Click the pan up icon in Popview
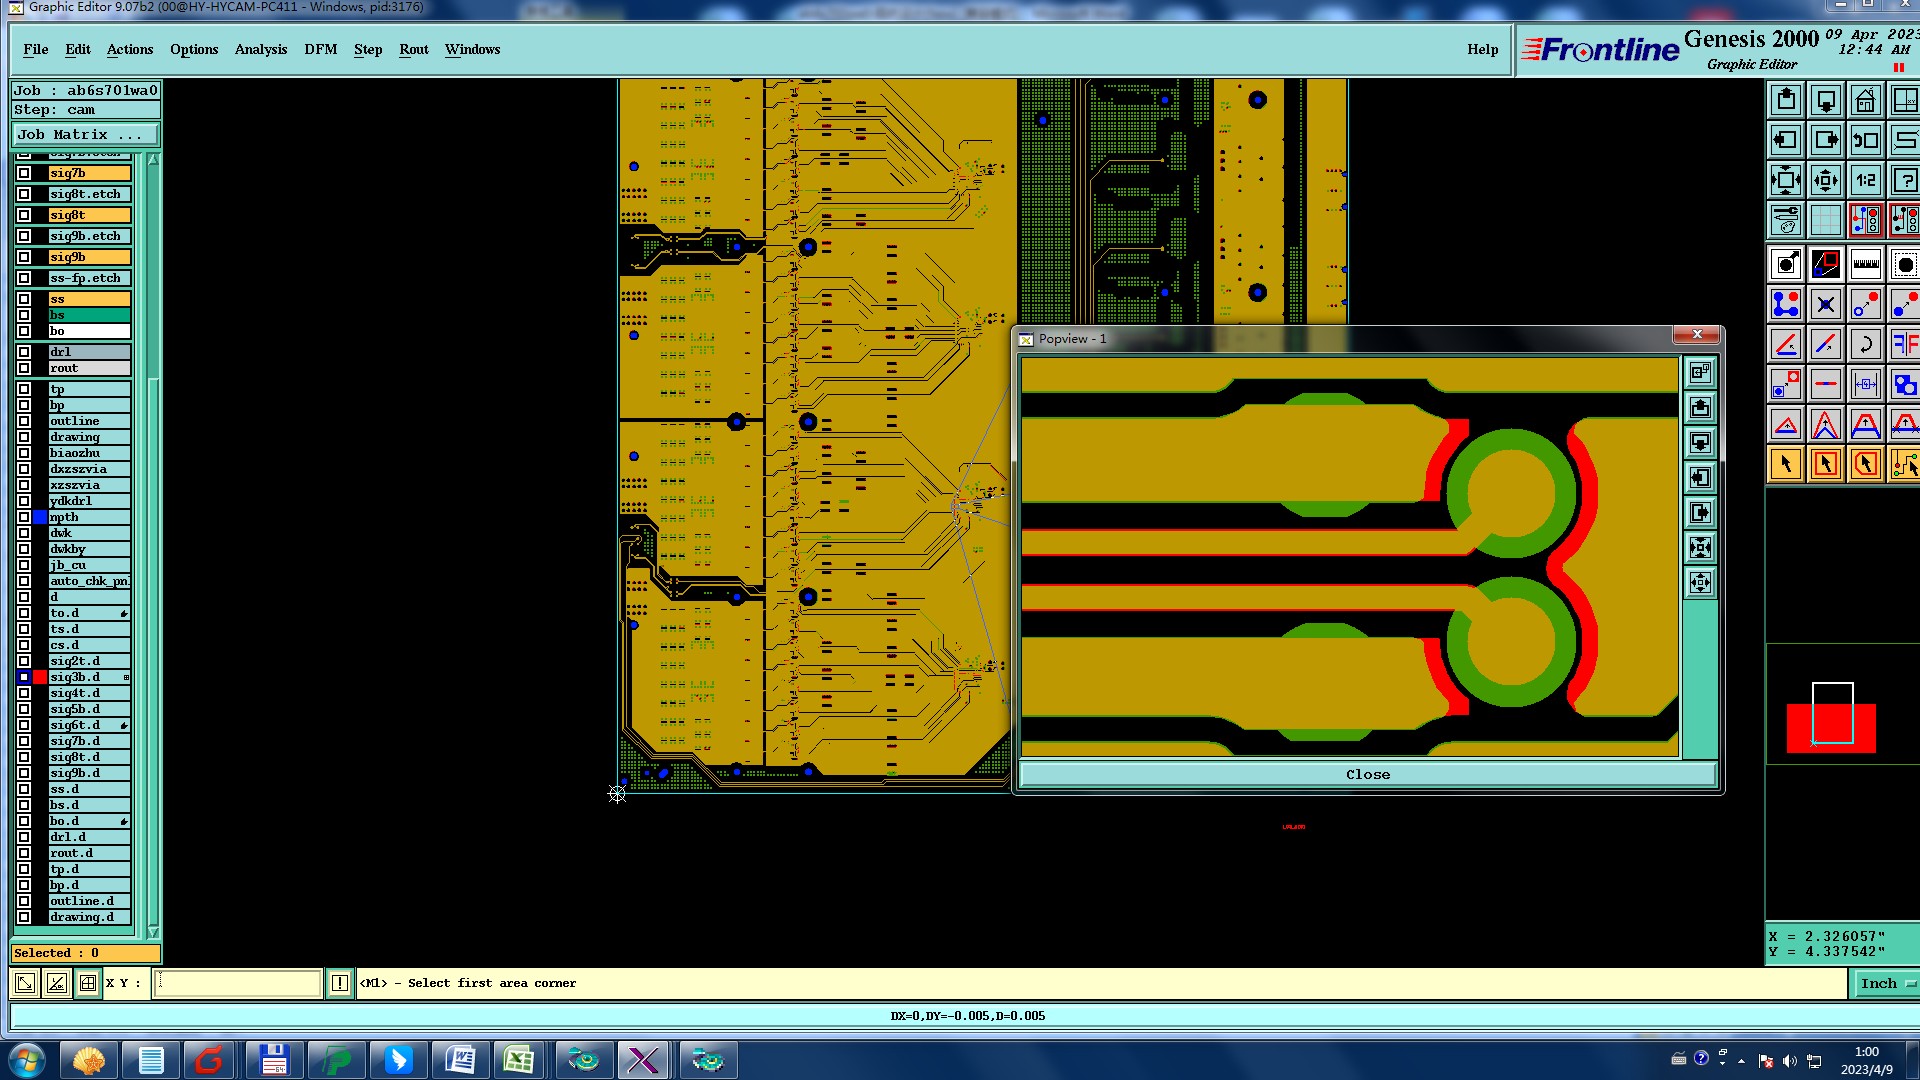 [x=1700, y=408]
